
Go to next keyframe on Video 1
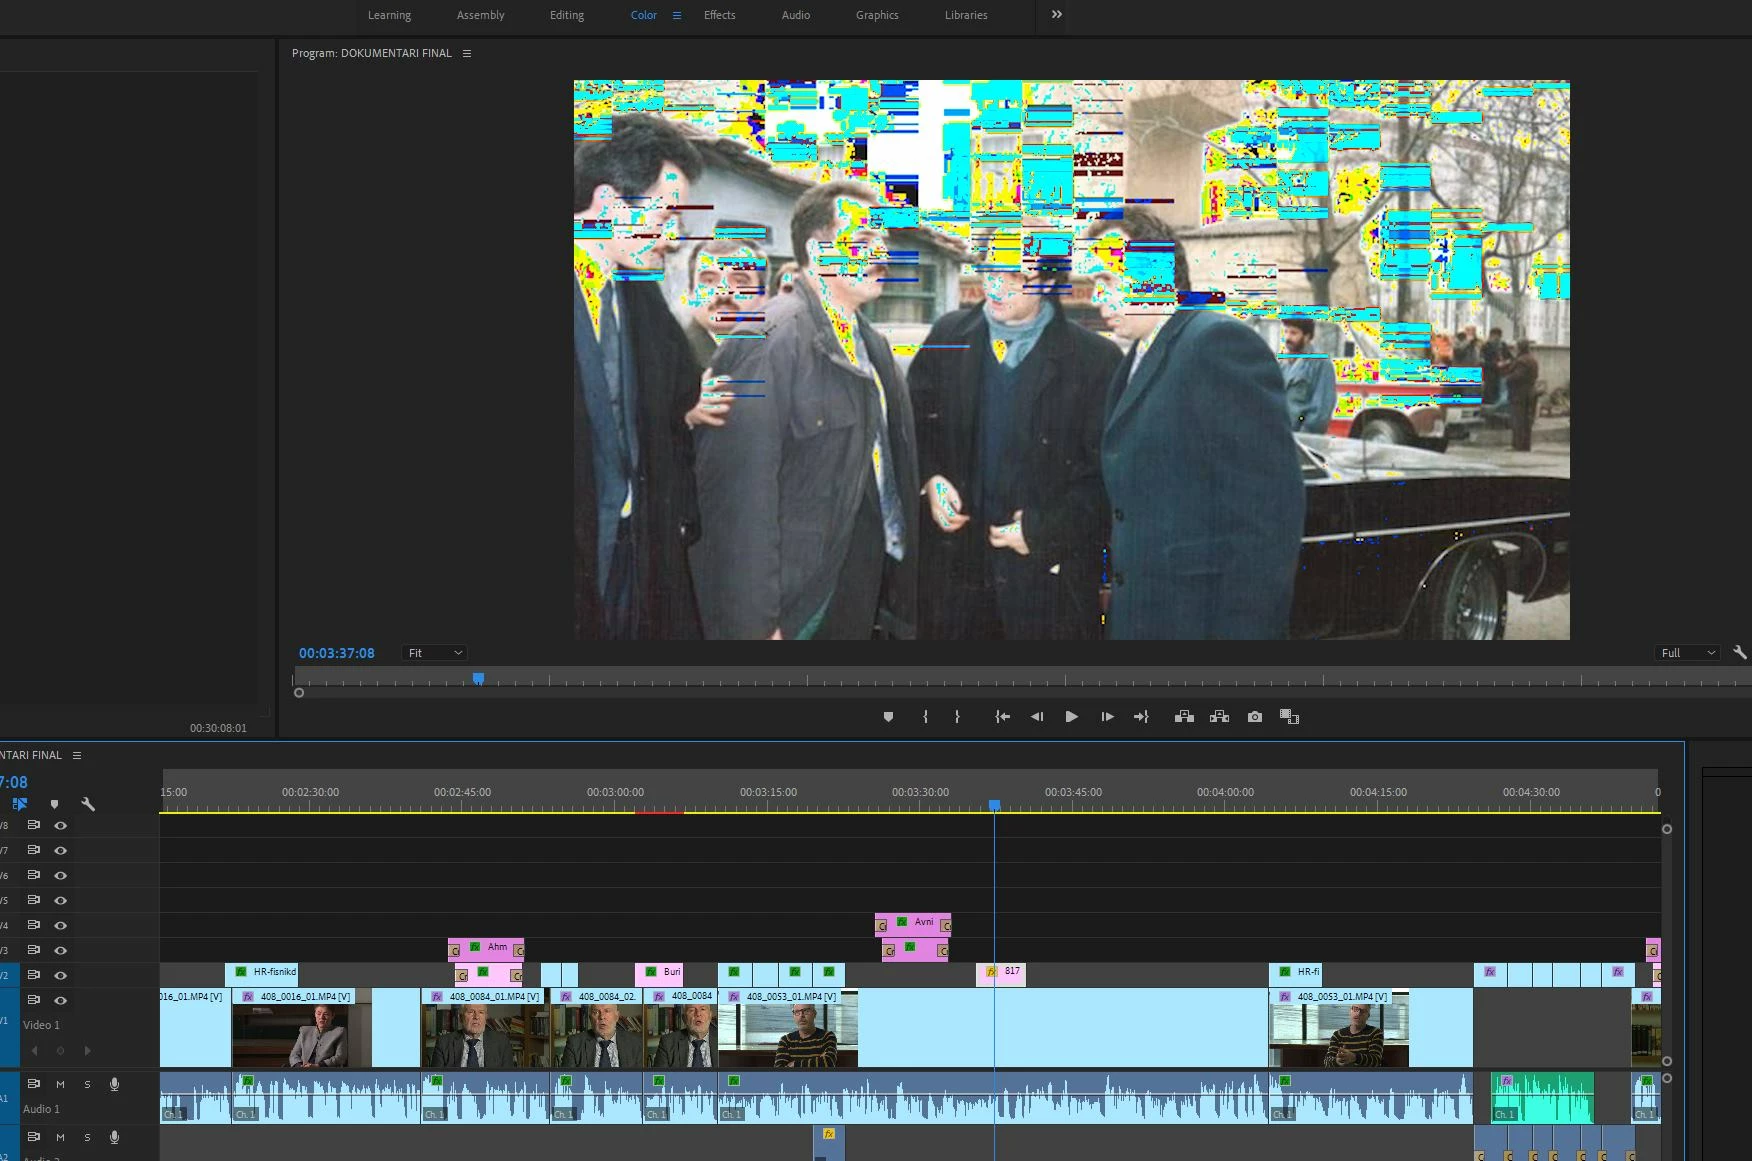(x=87, y=1051)
